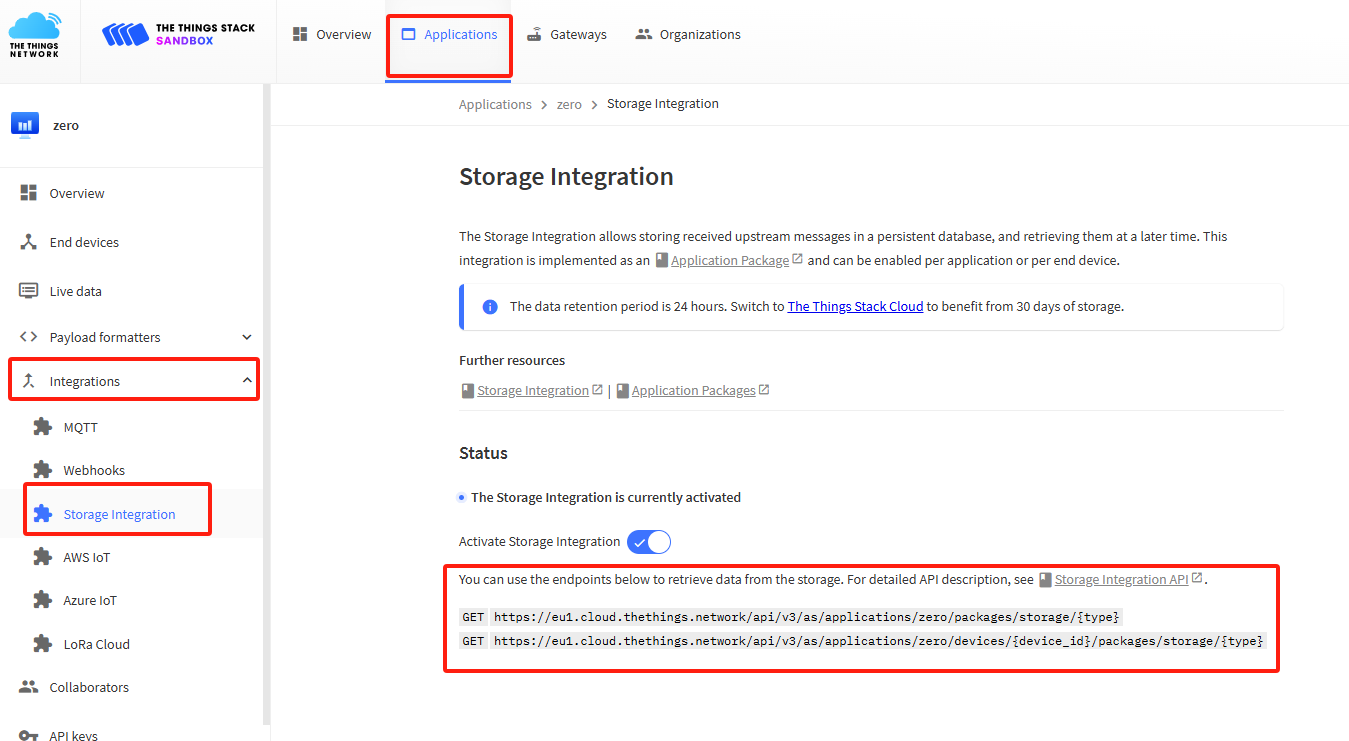
Task: Click the blue Storage Integration puzzle icon
Action: (x=42, y=514)
